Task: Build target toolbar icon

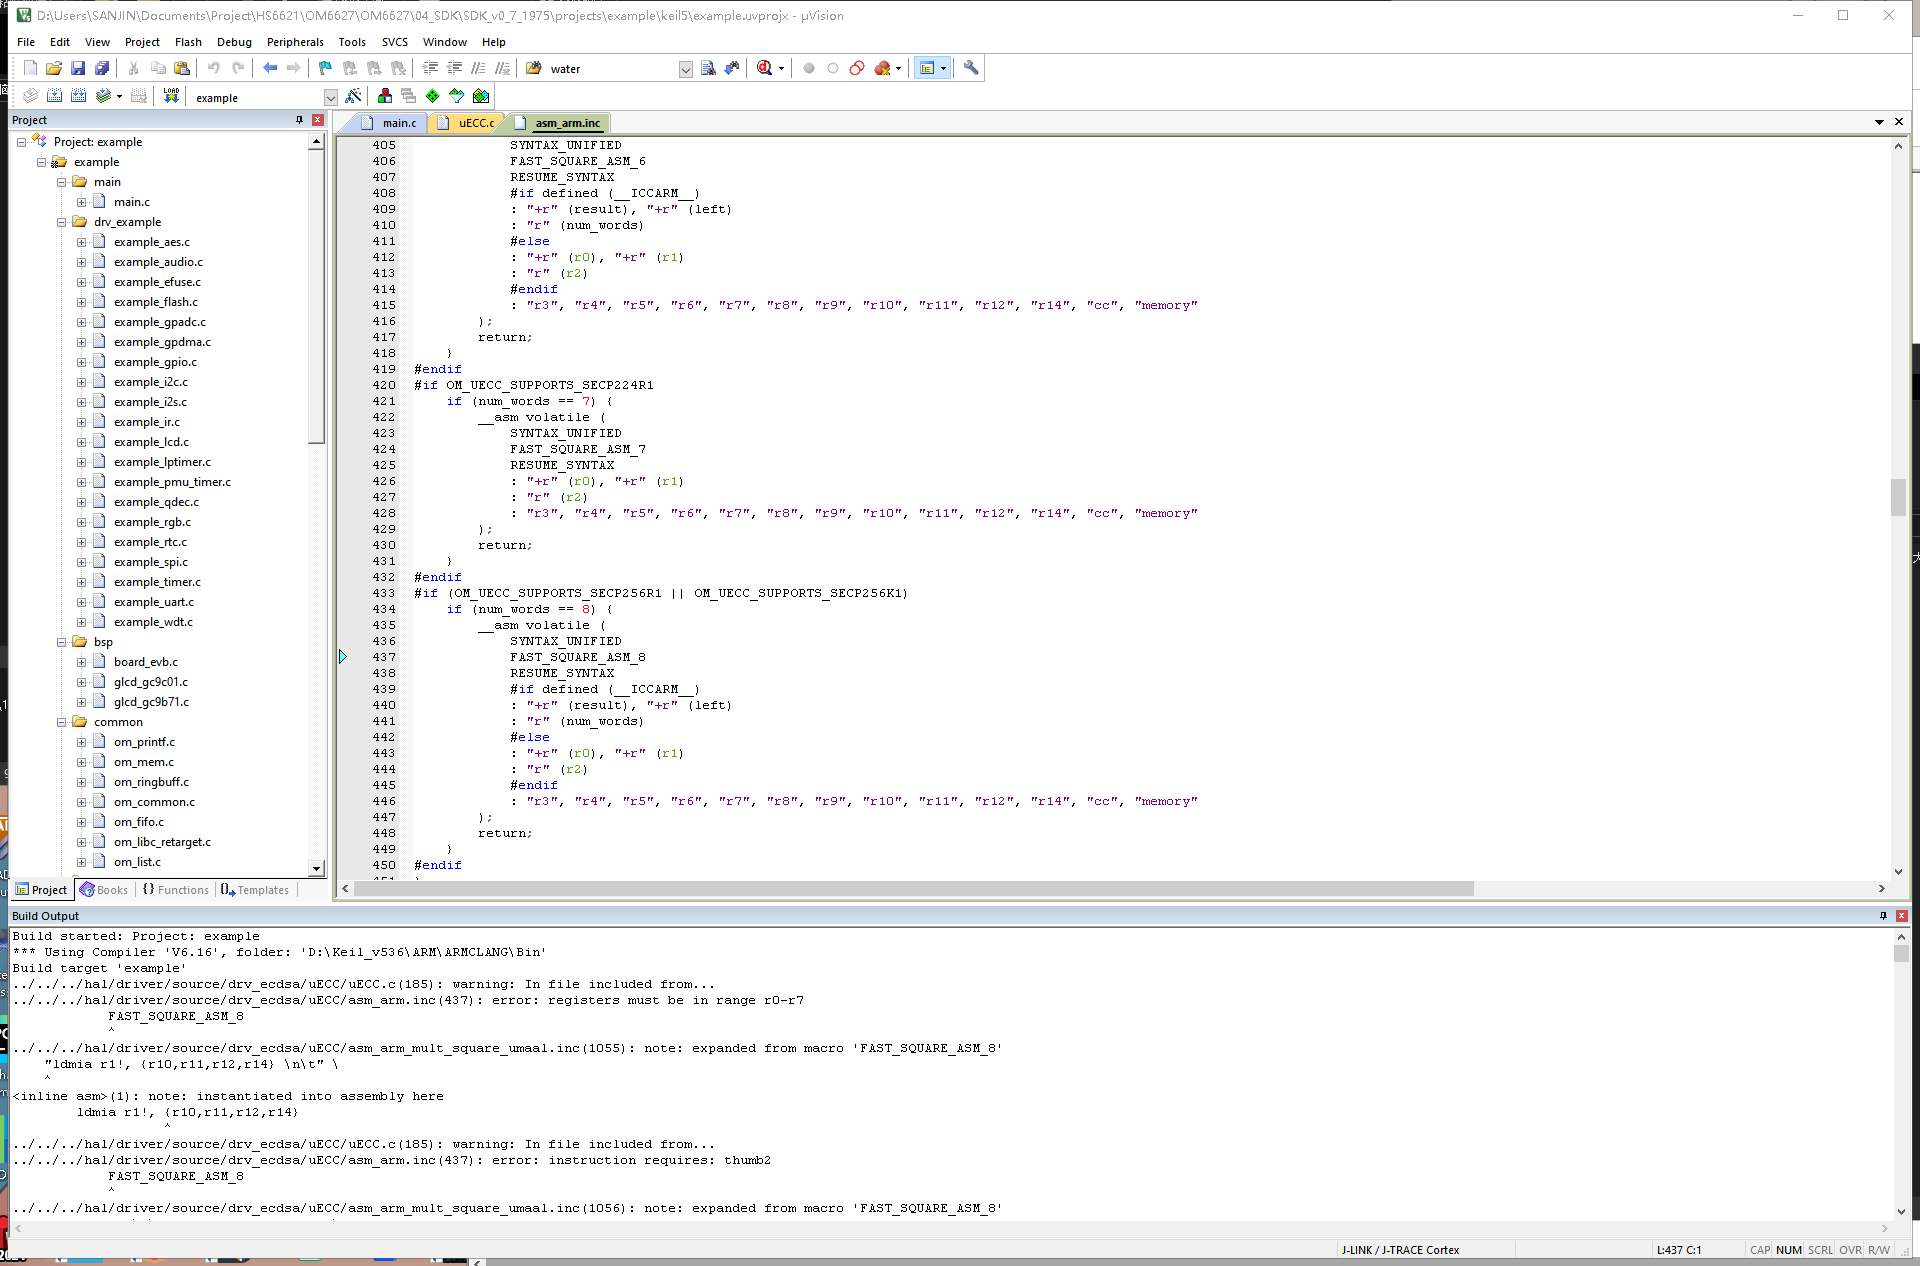Action: [54, 96]
